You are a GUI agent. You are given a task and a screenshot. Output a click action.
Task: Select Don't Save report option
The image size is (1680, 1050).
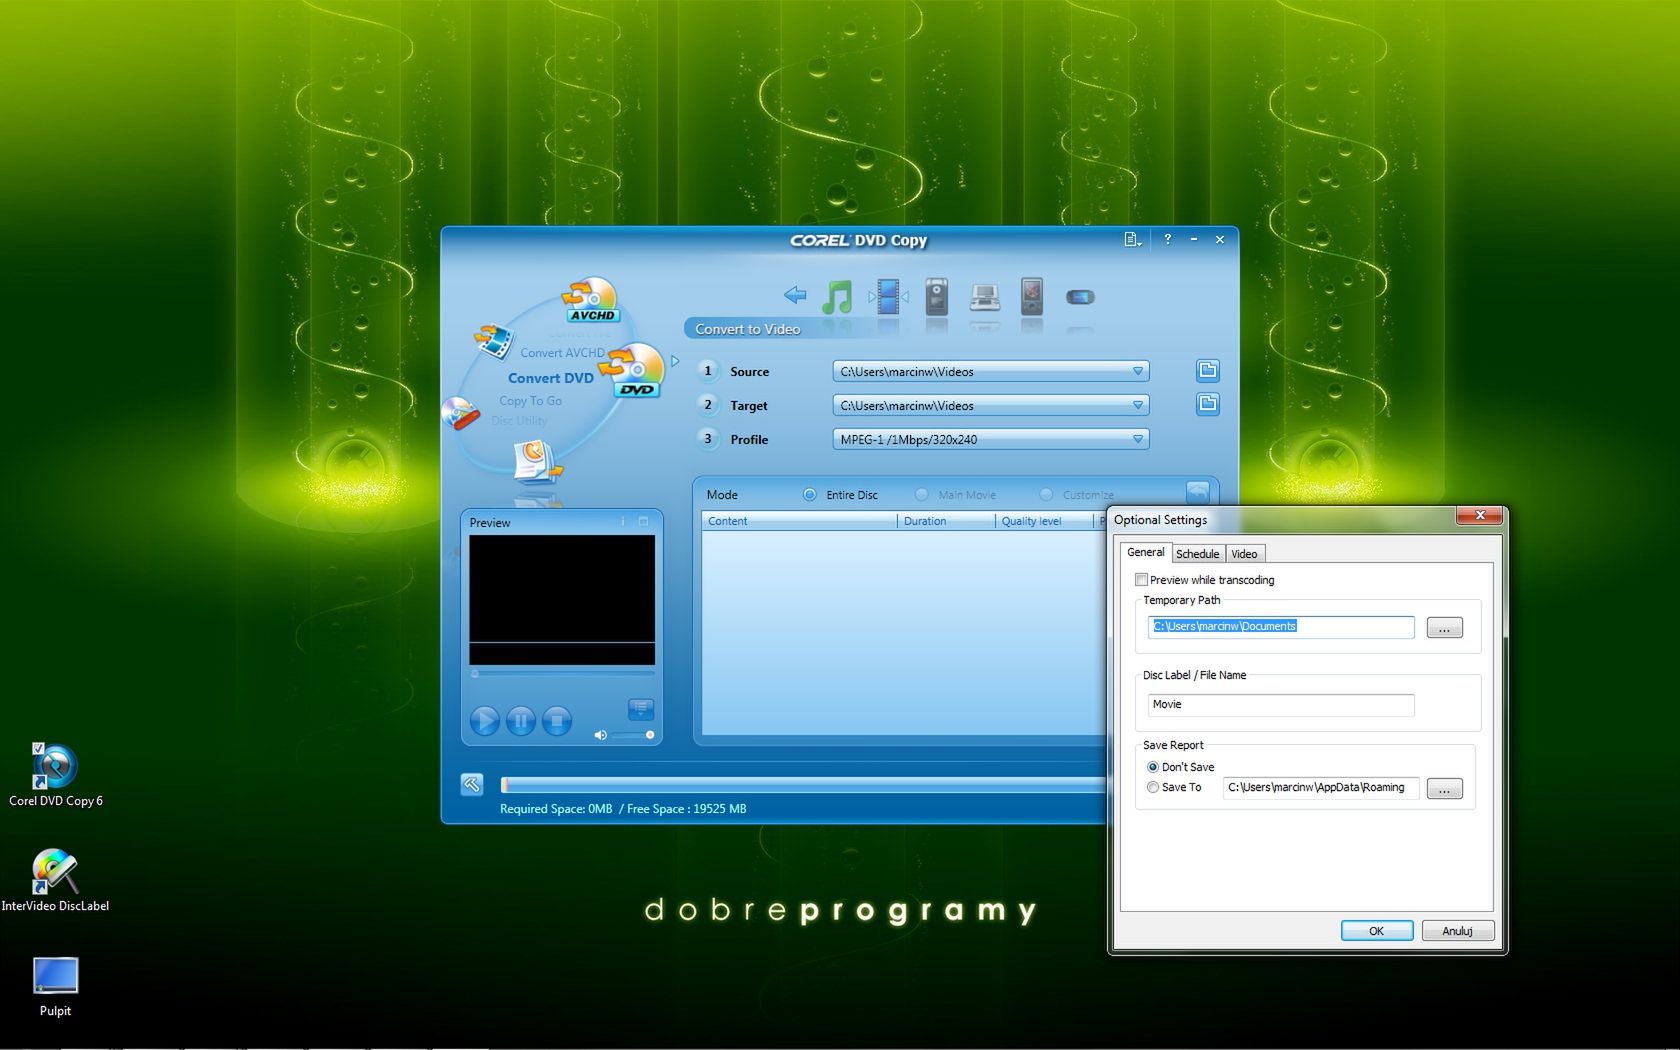(x=1153, y=767)
